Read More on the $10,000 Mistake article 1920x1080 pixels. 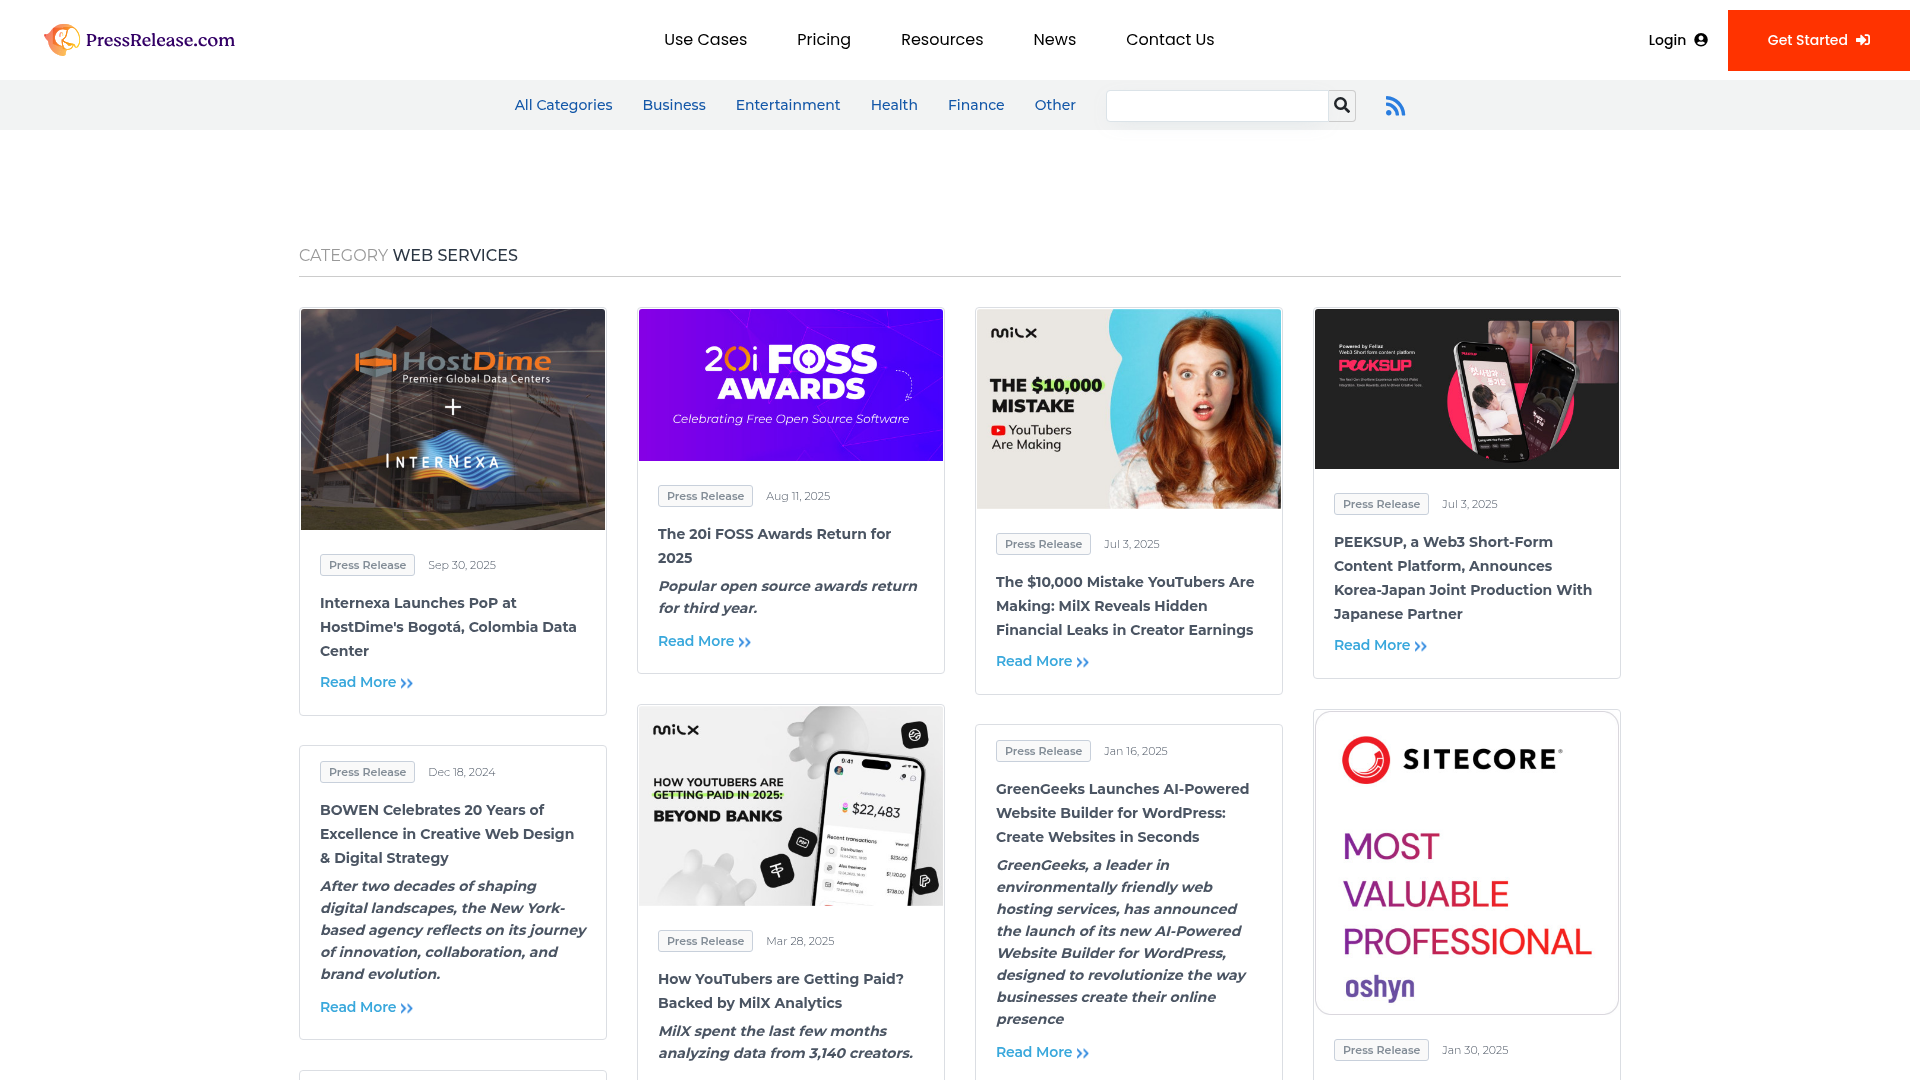[1042, 661]
